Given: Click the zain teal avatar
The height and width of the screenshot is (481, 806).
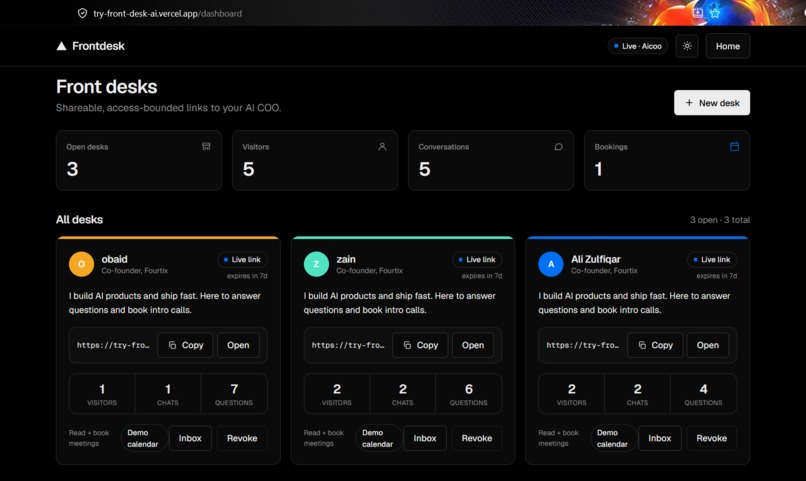Looking at the screenshot, I should 316,264.
